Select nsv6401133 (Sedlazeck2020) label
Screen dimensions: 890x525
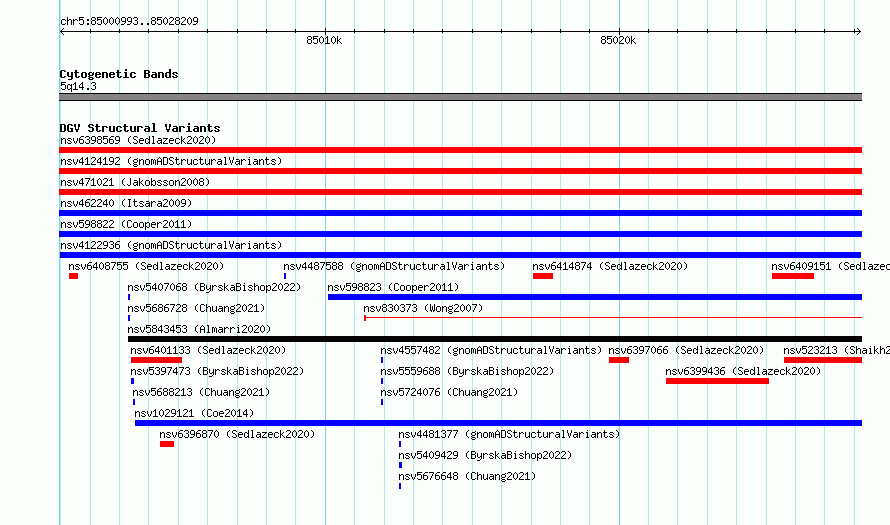[208, 350]
